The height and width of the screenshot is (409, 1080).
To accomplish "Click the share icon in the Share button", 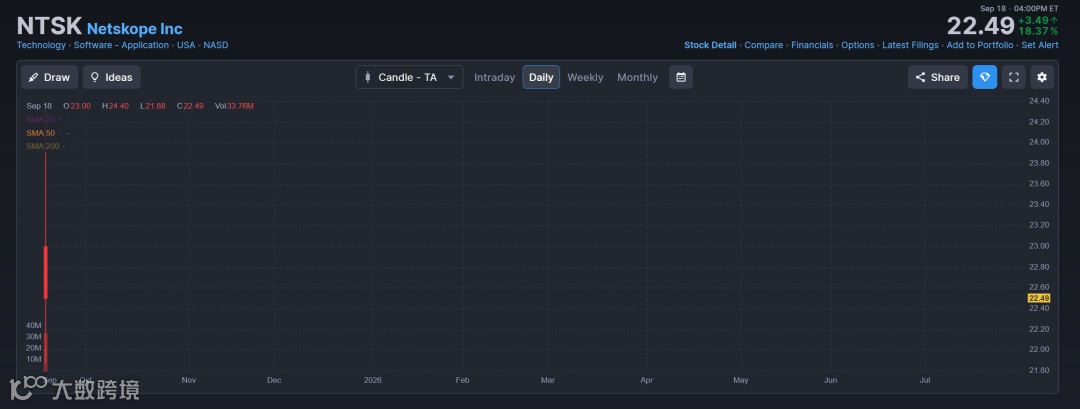I will point(920,77).
